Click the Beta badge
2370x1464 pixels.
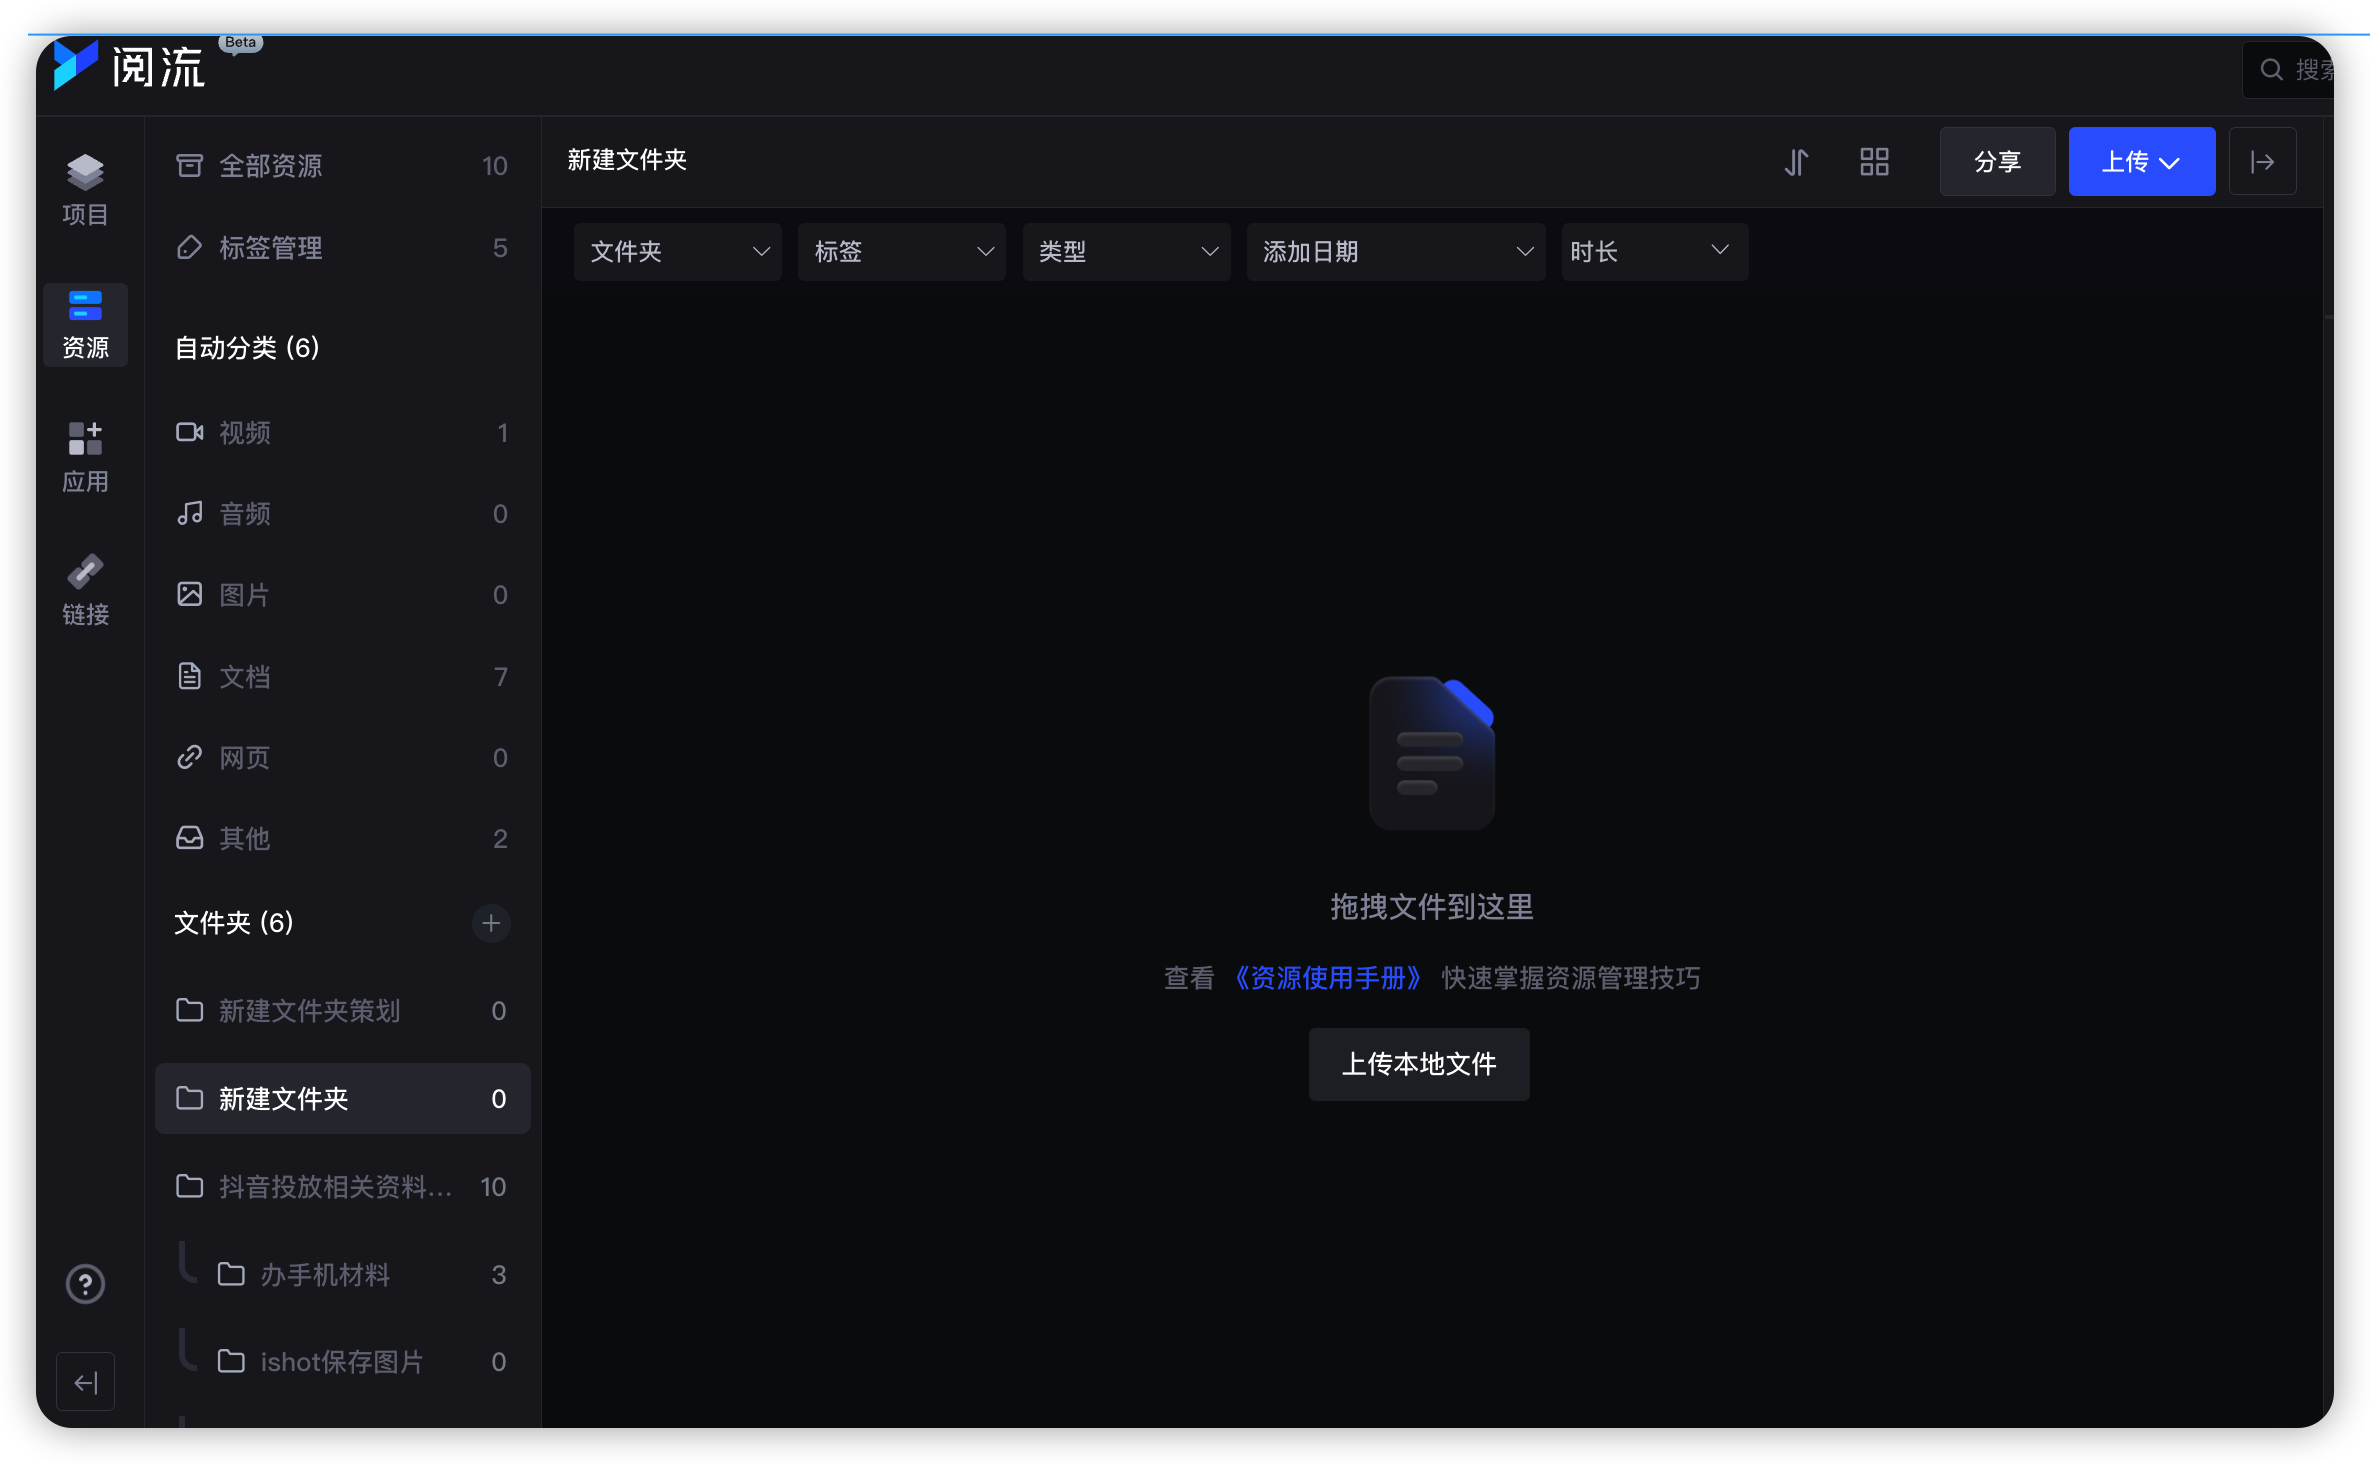(240, 43)
